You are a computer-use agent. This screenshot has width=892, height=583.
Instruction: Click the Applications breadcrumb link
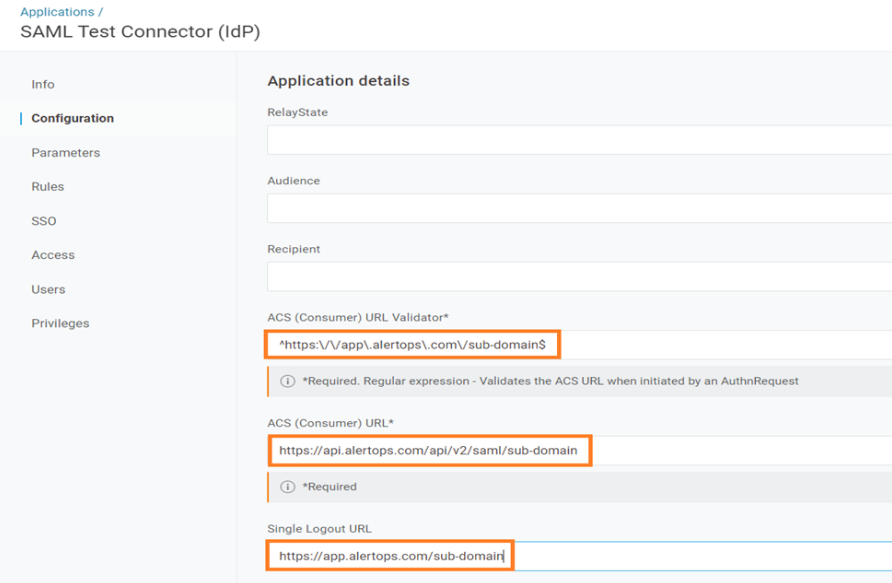(56, 12)
